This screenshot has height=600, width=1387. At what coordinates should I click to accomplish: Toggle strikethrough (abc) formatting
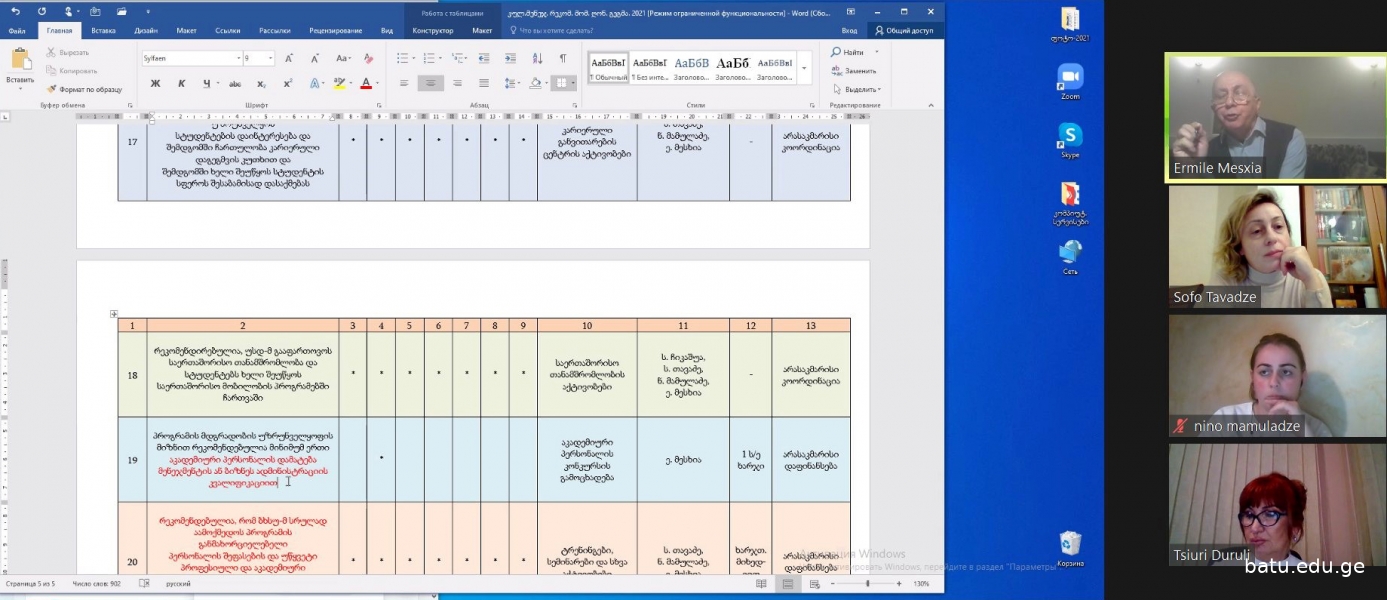(235, 83)
